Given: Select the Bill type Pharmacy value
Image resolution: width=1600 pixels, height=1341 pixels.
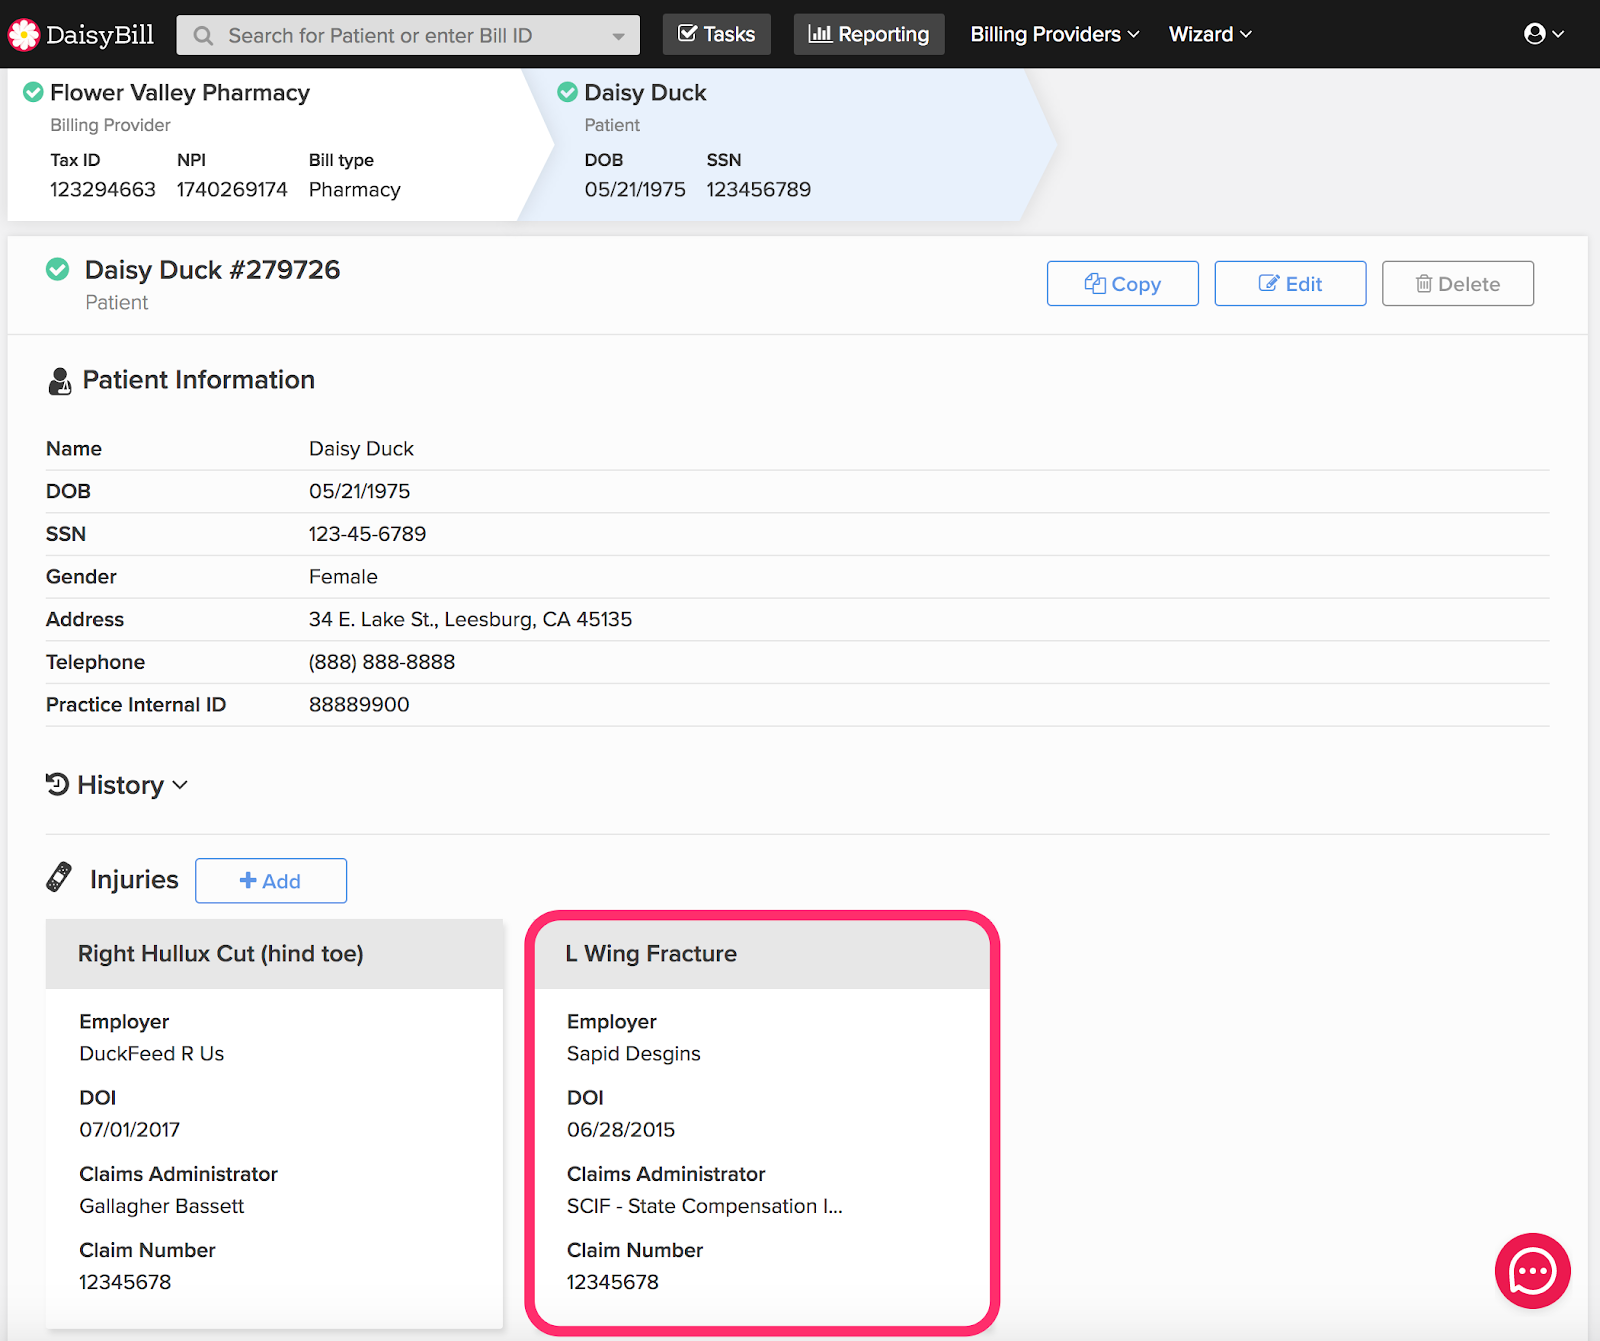Looking at the screenshot, I should (355, 190).
